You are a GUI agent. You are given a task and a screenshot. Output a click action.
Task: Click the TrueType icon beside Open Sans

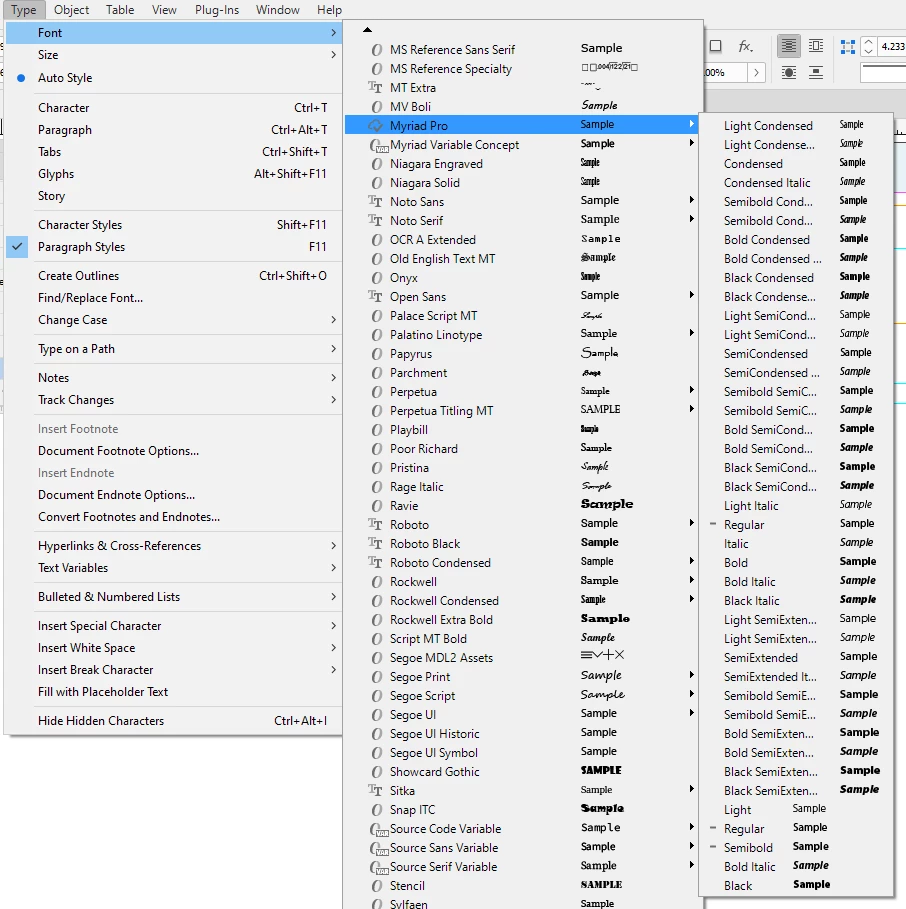coord(375,297)
